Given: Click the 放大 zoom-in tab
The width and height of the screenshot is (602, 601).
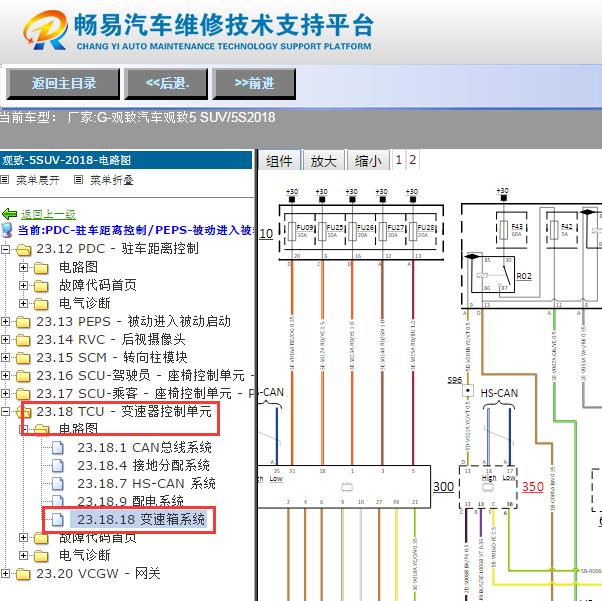Looking at the screenshot, I should coord(324,161).
